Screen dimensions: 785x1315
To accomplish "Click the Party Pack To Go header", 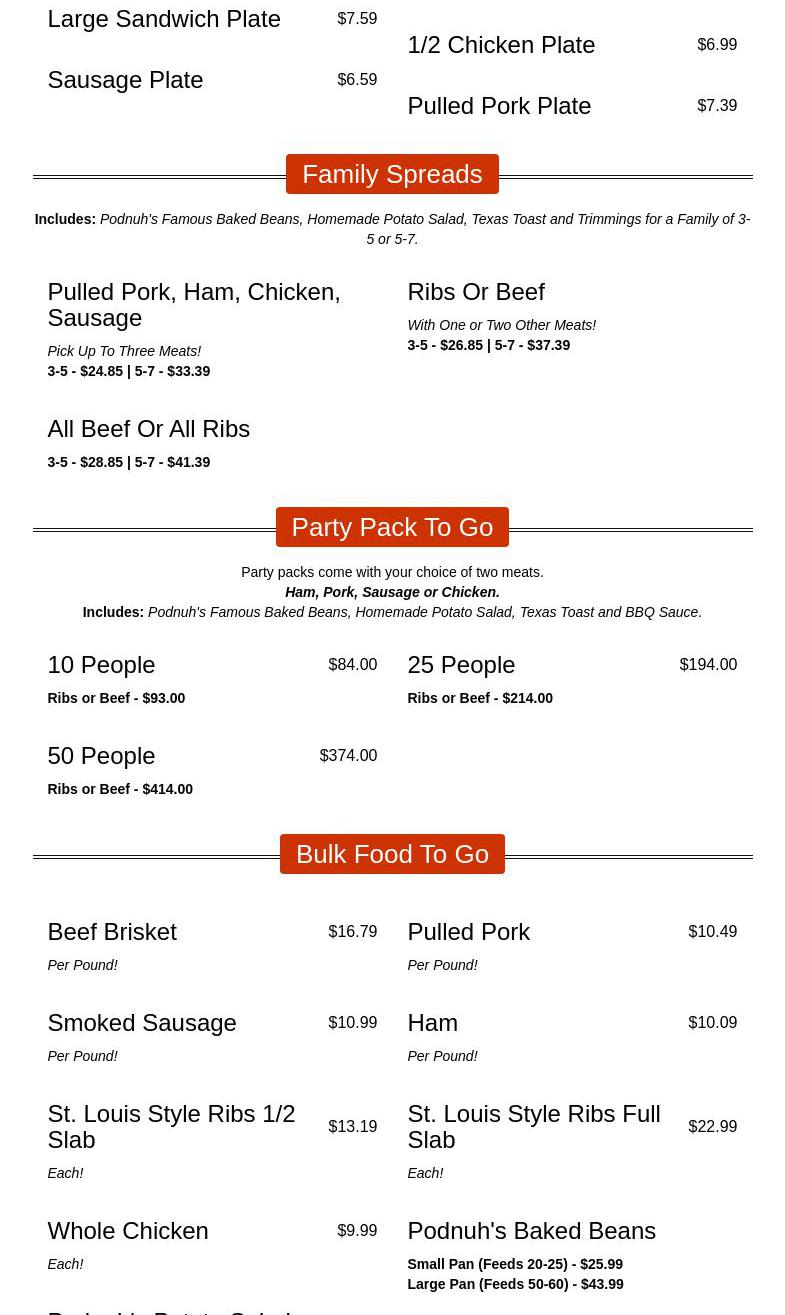I will [x=392, y=527].
